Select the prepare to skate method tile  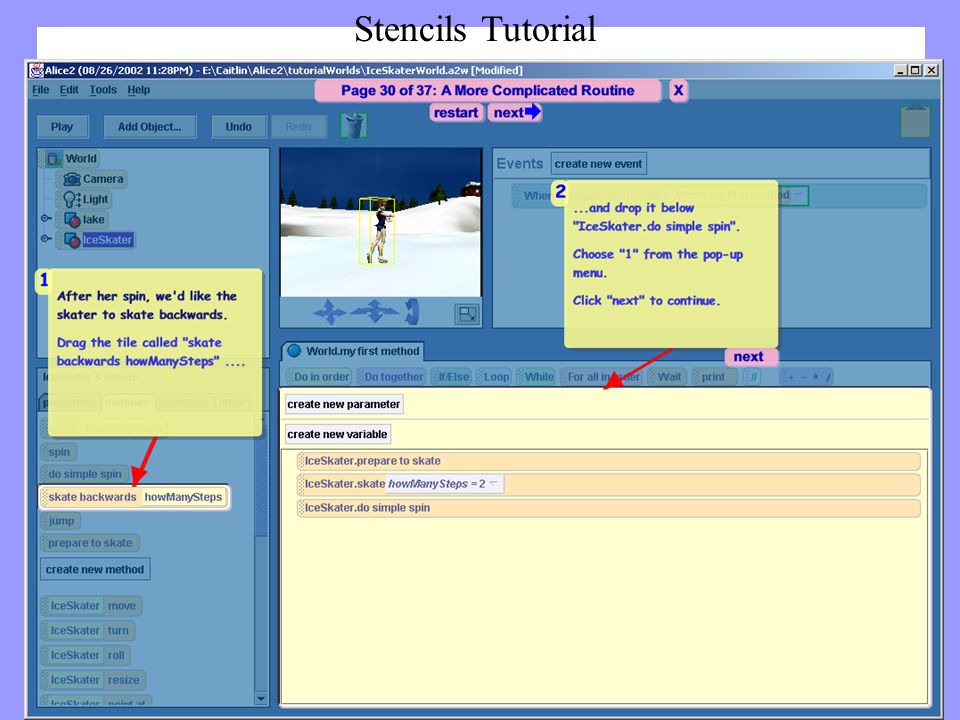tap(89, 543)
